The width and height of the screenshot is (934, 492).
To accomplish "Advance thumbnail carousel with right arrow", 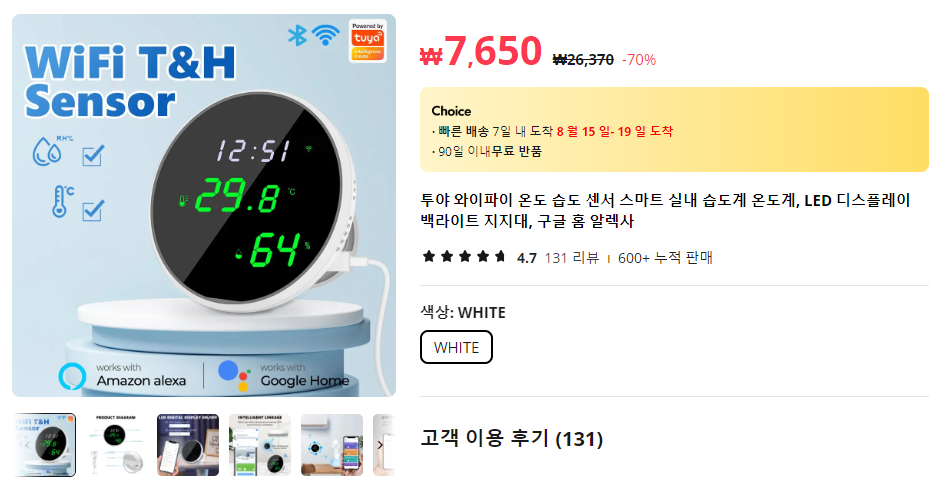I will point(379,445).
